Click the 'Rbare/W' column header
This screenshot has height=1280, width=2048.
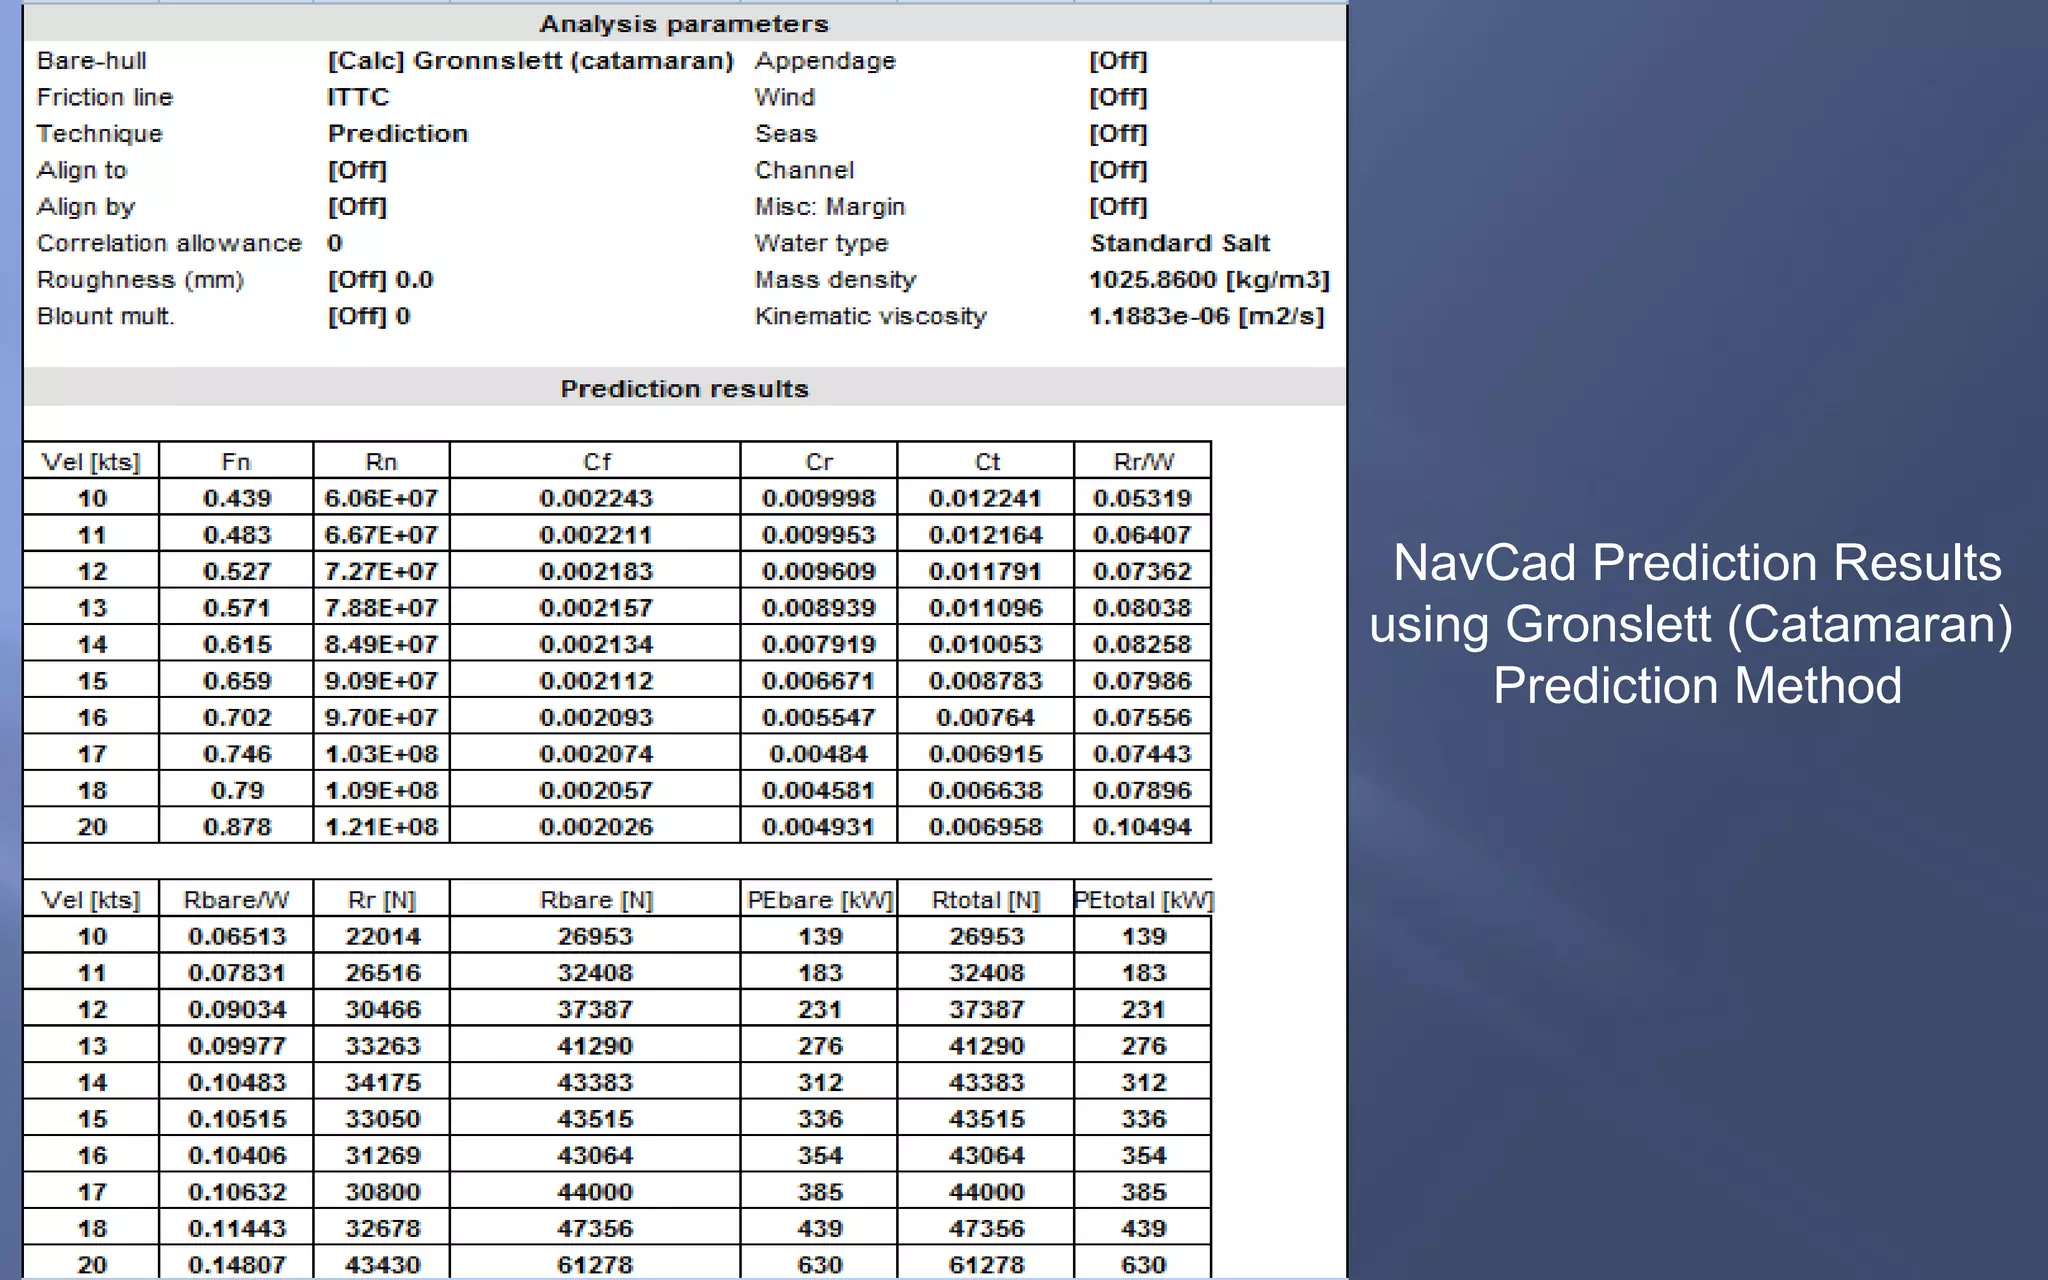point(236,900)
